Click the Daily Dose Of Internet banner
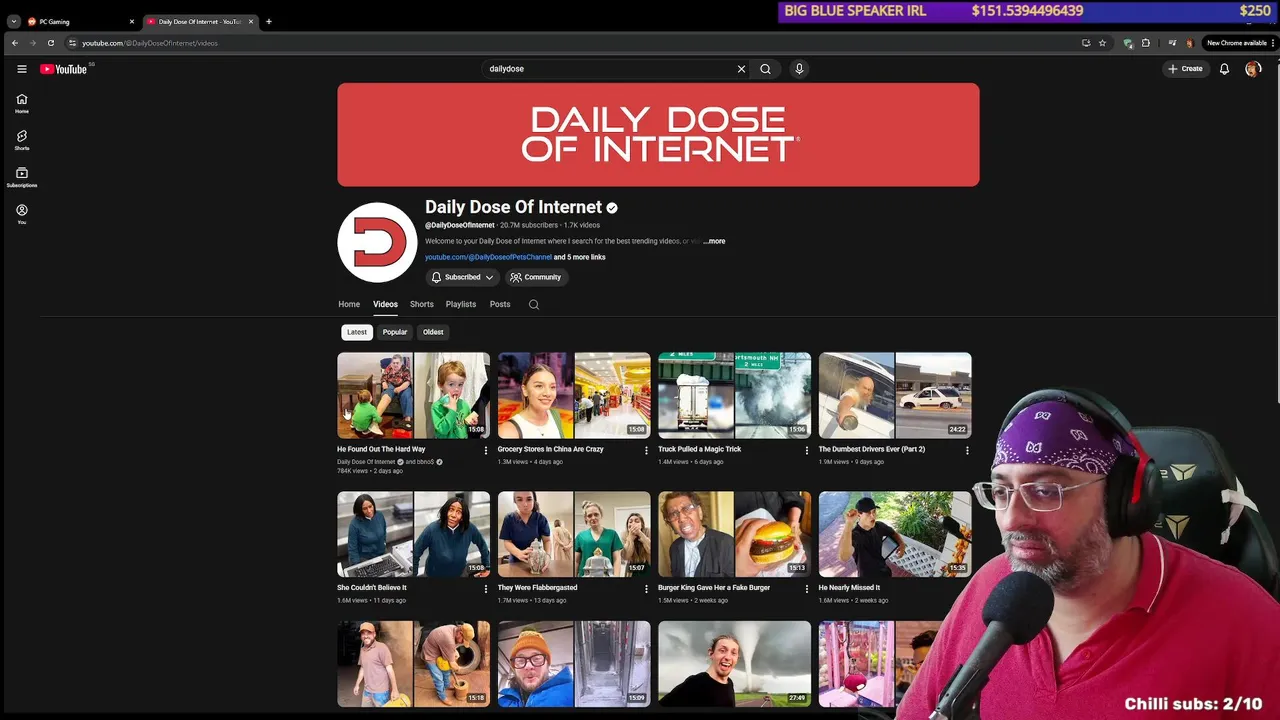Screen dimensions: 1280x720 (658, 135)
